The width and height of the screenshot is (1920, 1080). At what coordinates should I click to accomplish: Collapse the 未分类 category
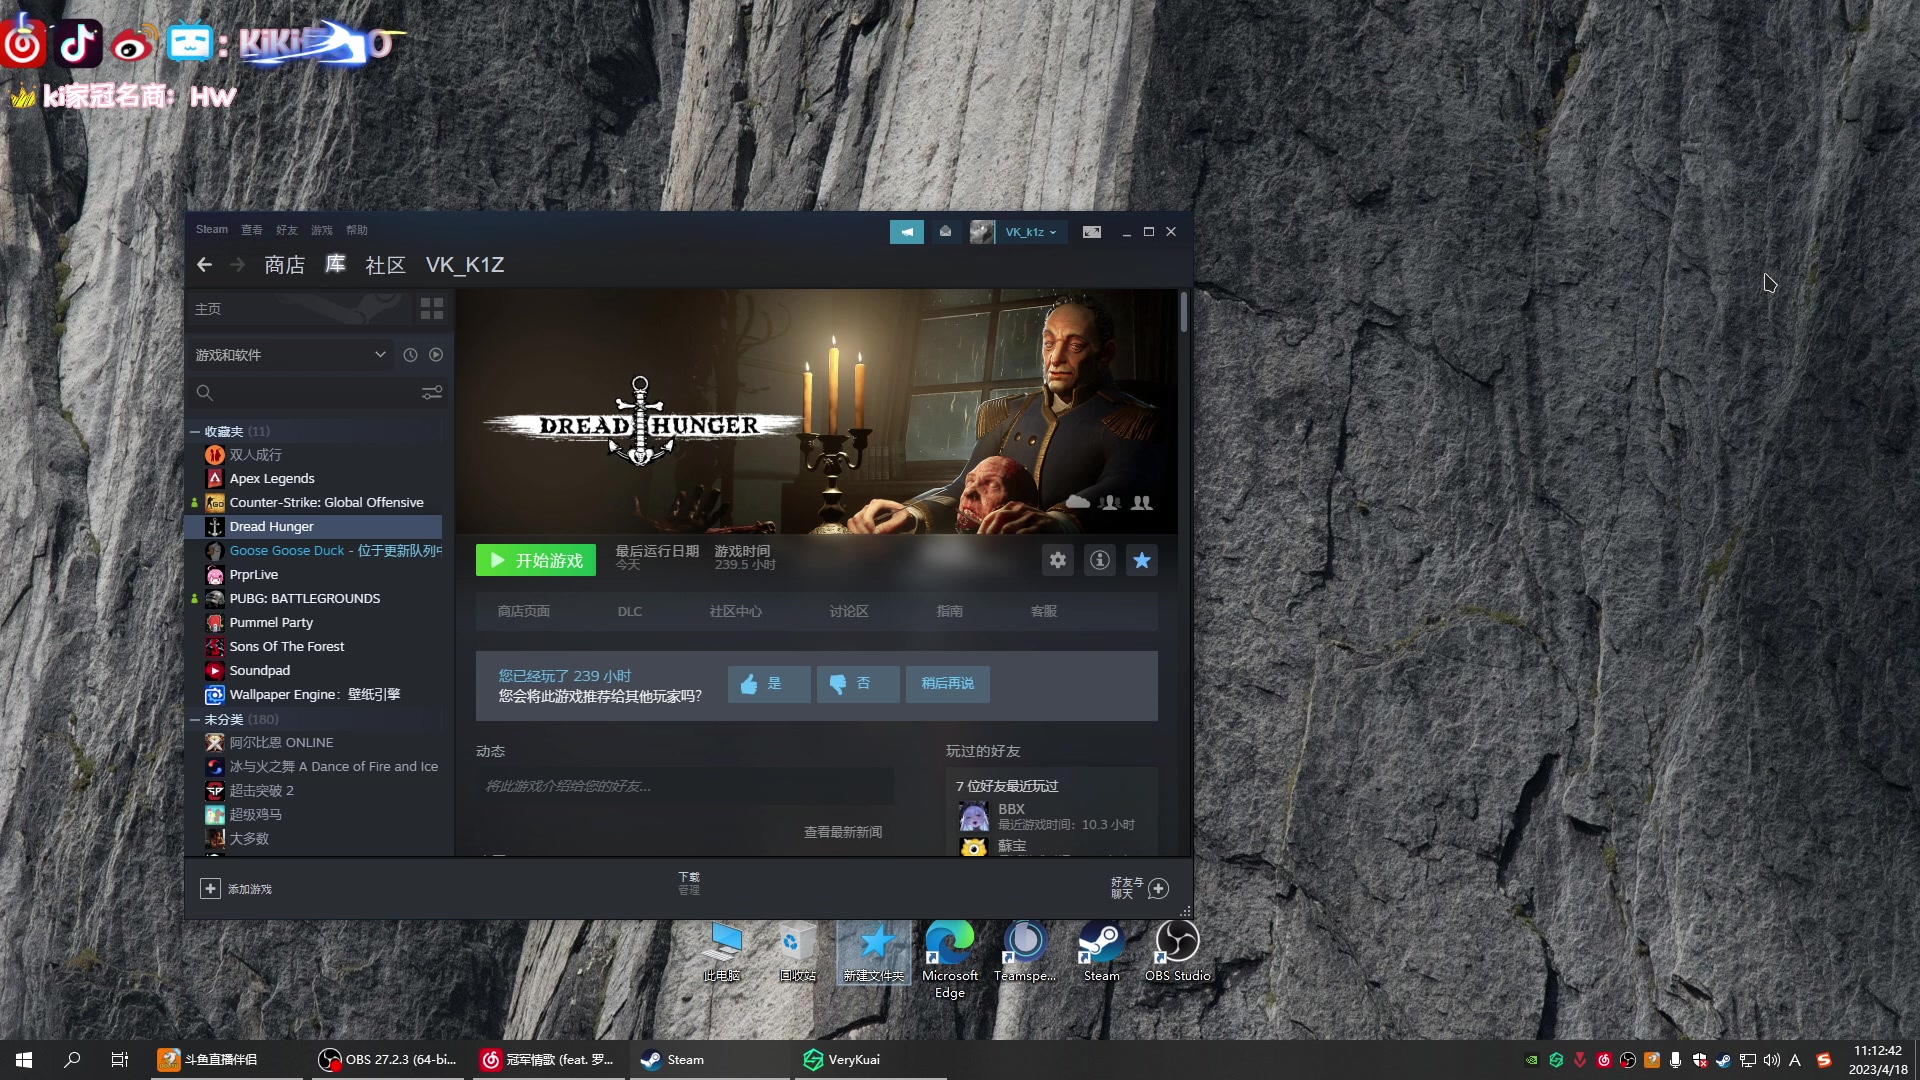(x=195, y=720)
